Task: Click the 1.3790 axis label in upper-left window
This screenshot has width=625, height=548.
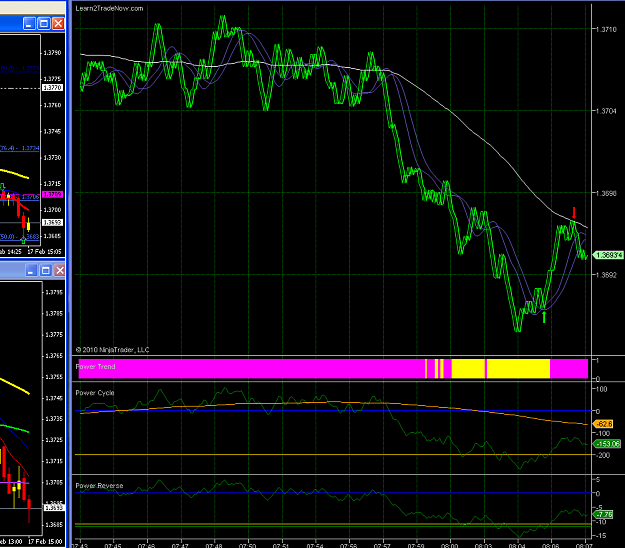Action: (53, 53)
